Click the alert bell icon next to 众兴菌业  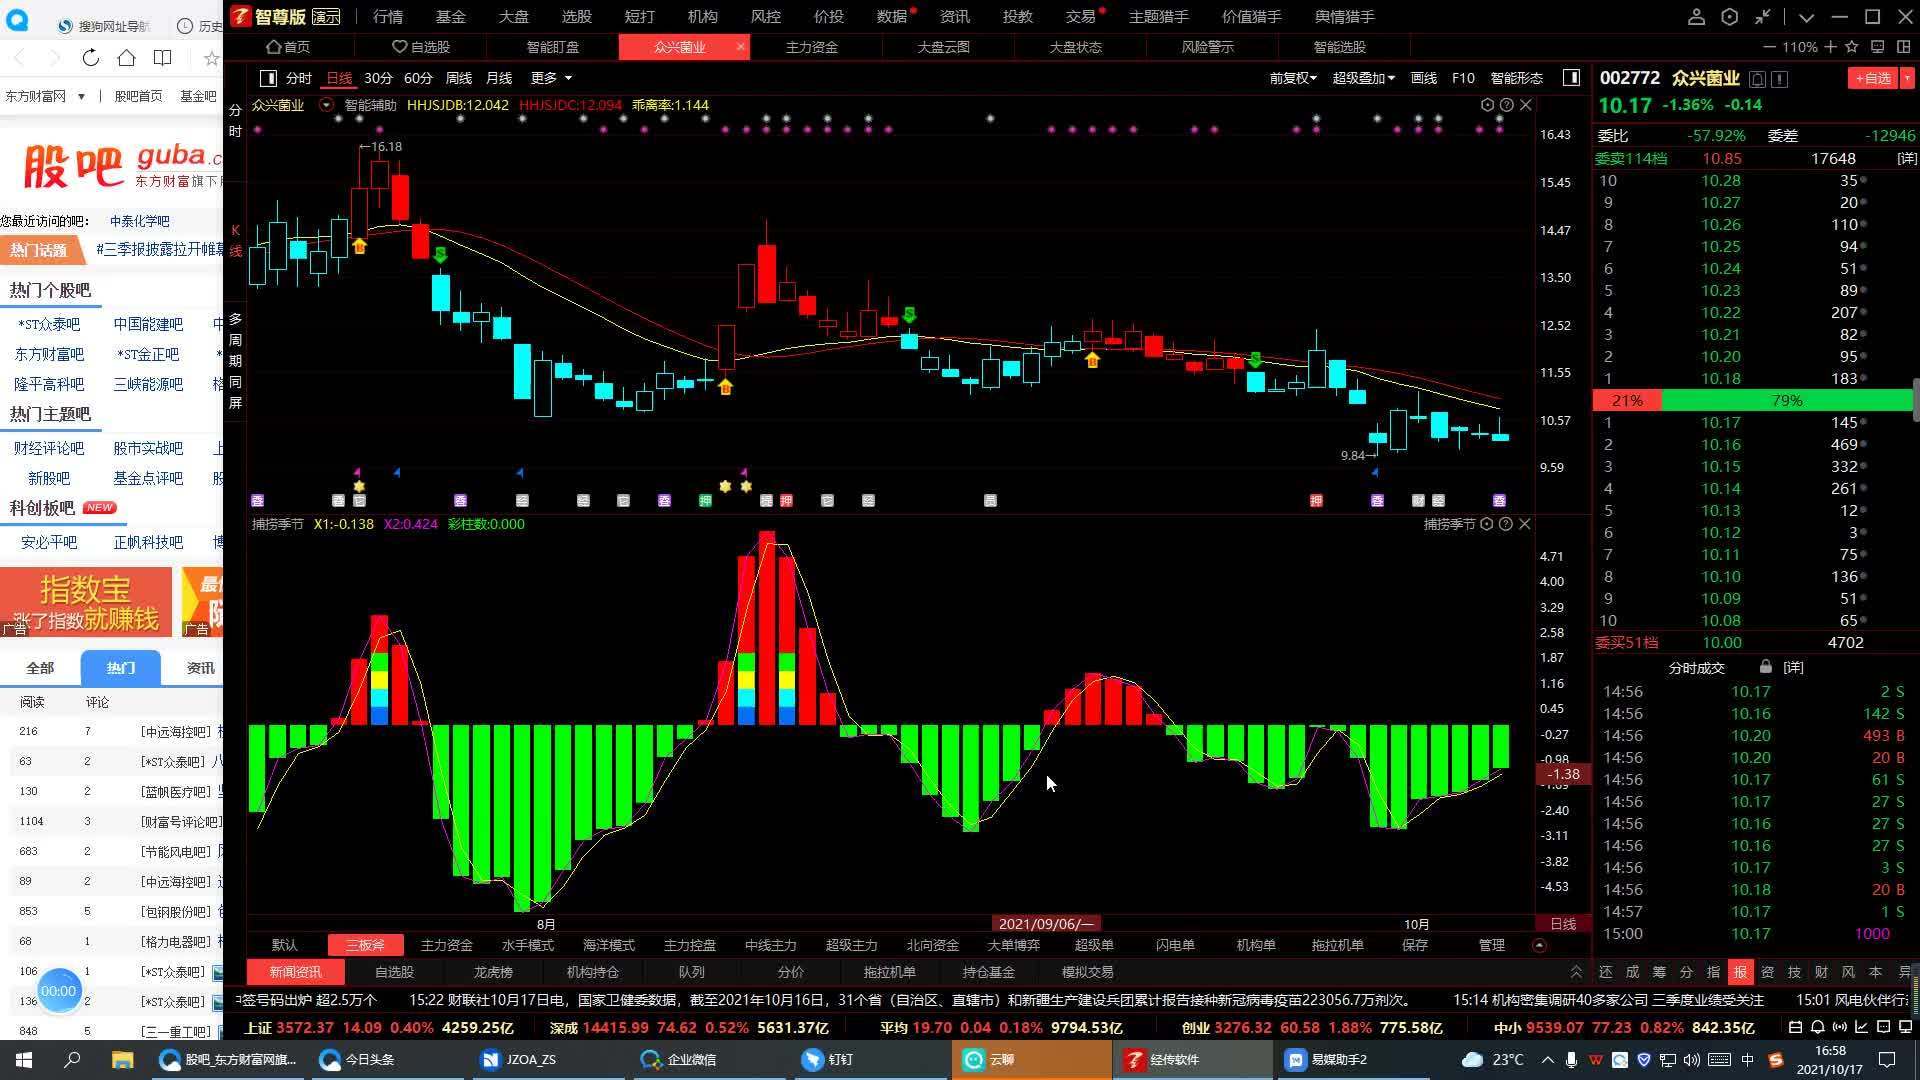click(1758, 78)
